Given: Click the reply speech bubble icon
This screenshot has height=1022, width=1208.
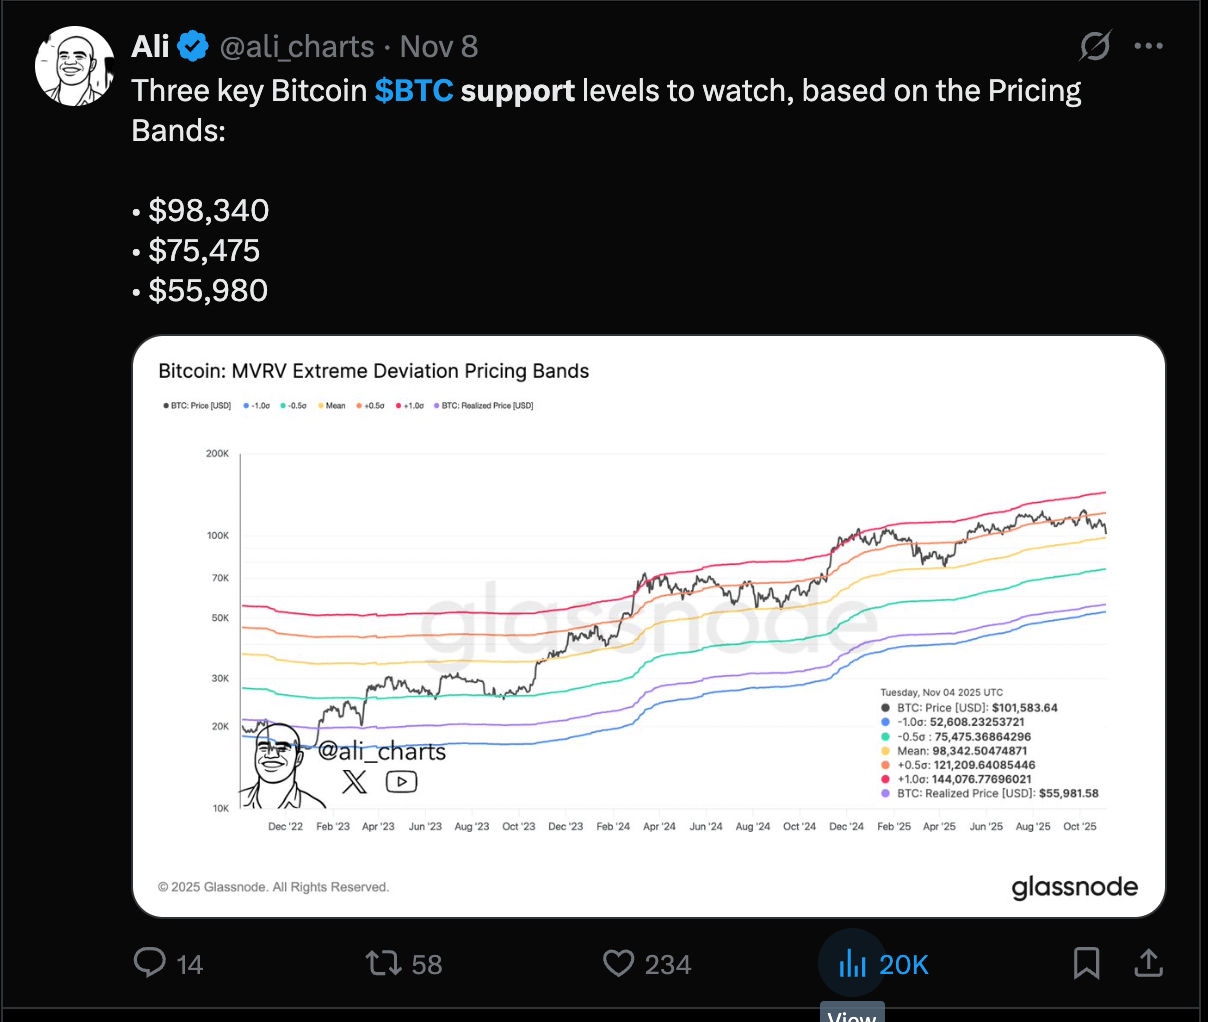Looking at the screenshot, I should point(150,963).
